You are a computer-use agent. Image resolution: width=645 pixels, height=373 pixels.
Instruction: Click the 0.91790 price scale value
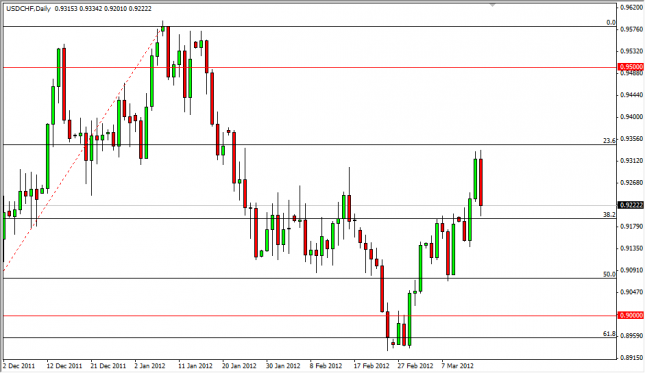pos(631,227)
